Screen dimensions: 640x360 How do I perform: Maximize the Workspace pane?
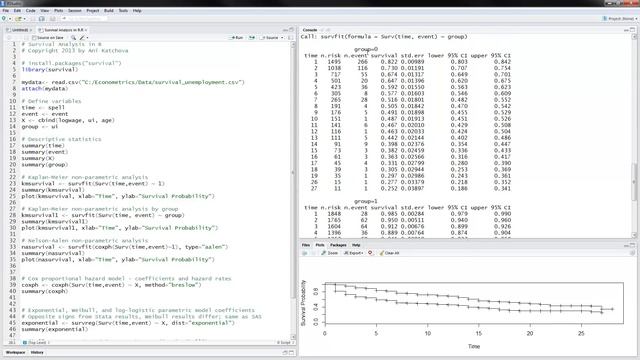coord(291,352)
